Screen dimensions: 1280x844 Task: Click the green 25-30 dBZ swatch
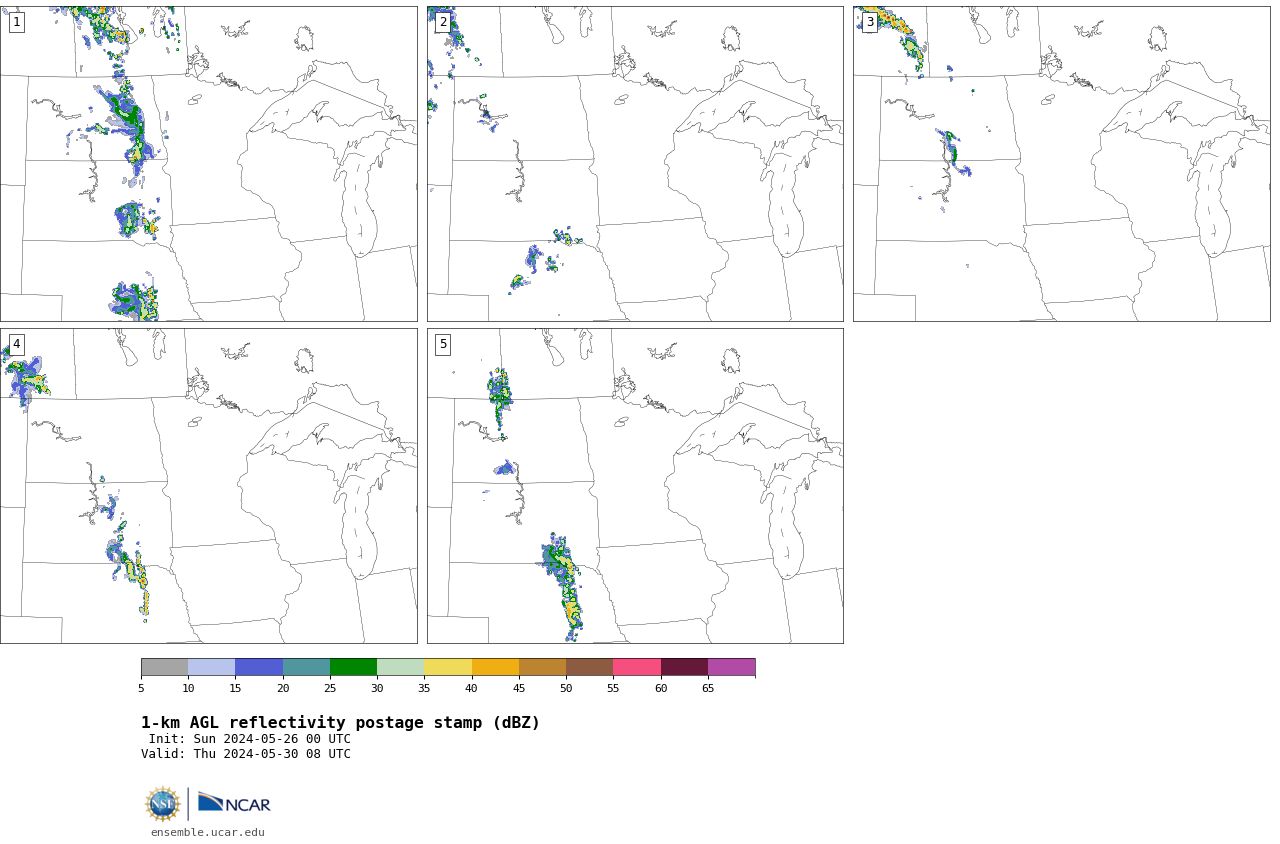(x=353, y=667)
